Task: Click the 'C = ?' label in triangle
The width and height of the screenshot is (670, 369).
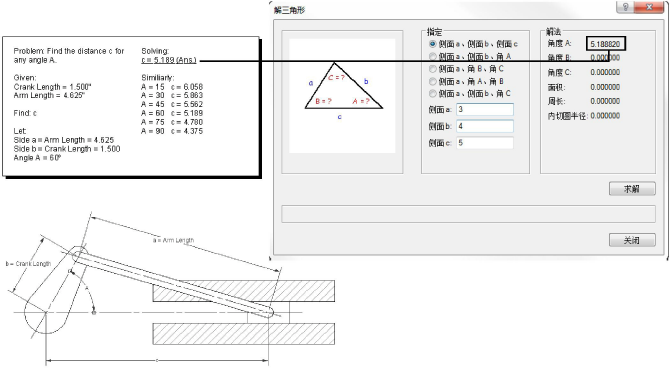Action: 336,78
